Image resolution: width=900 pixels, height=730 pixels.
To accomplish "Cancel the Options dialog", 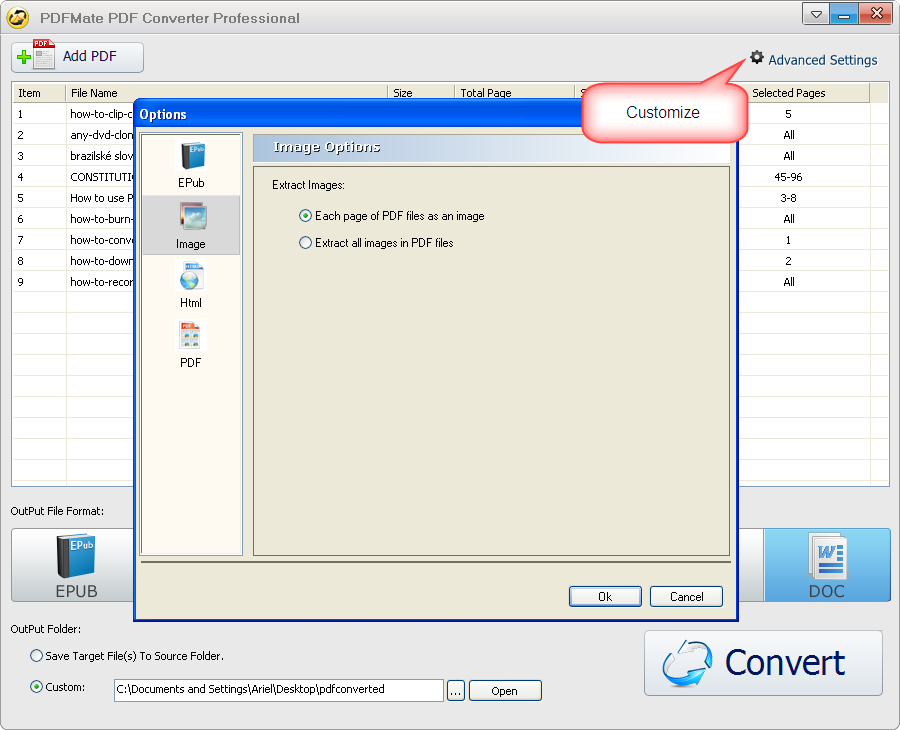I will 686,596.
